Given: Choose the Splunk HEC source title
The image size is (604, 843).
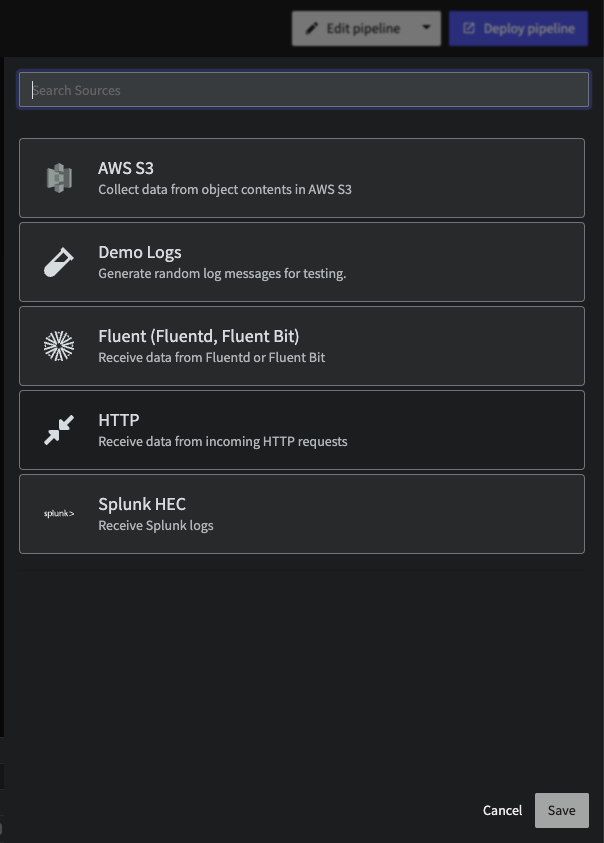Looking at the screenshot, I should pyautogui.click(x=142, y=504).
